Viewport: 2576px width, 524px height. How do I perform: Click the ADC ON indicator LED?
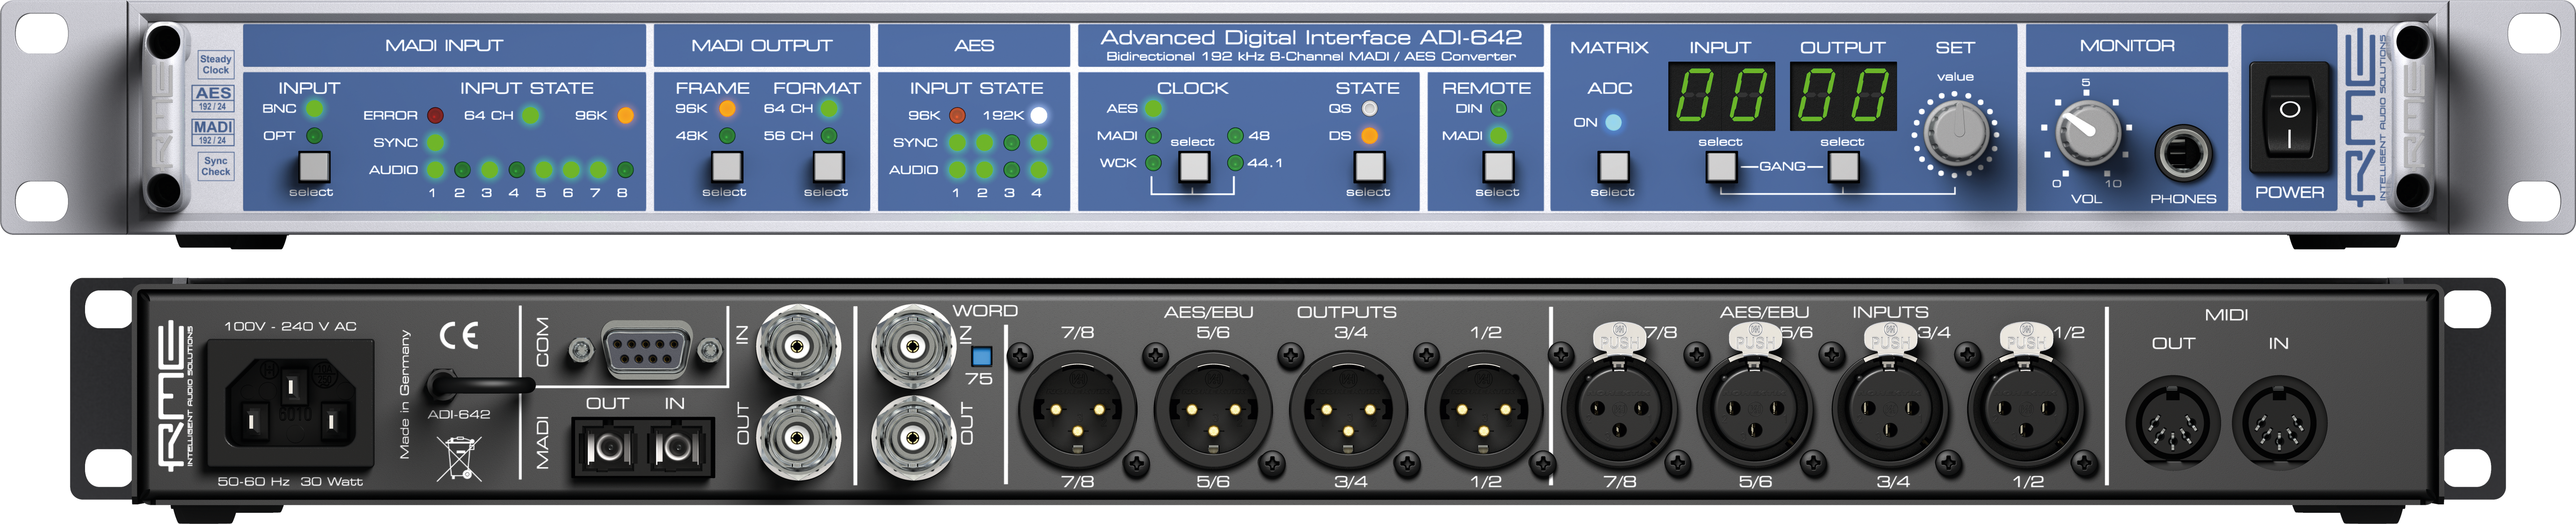click(x=1613, y=122)
